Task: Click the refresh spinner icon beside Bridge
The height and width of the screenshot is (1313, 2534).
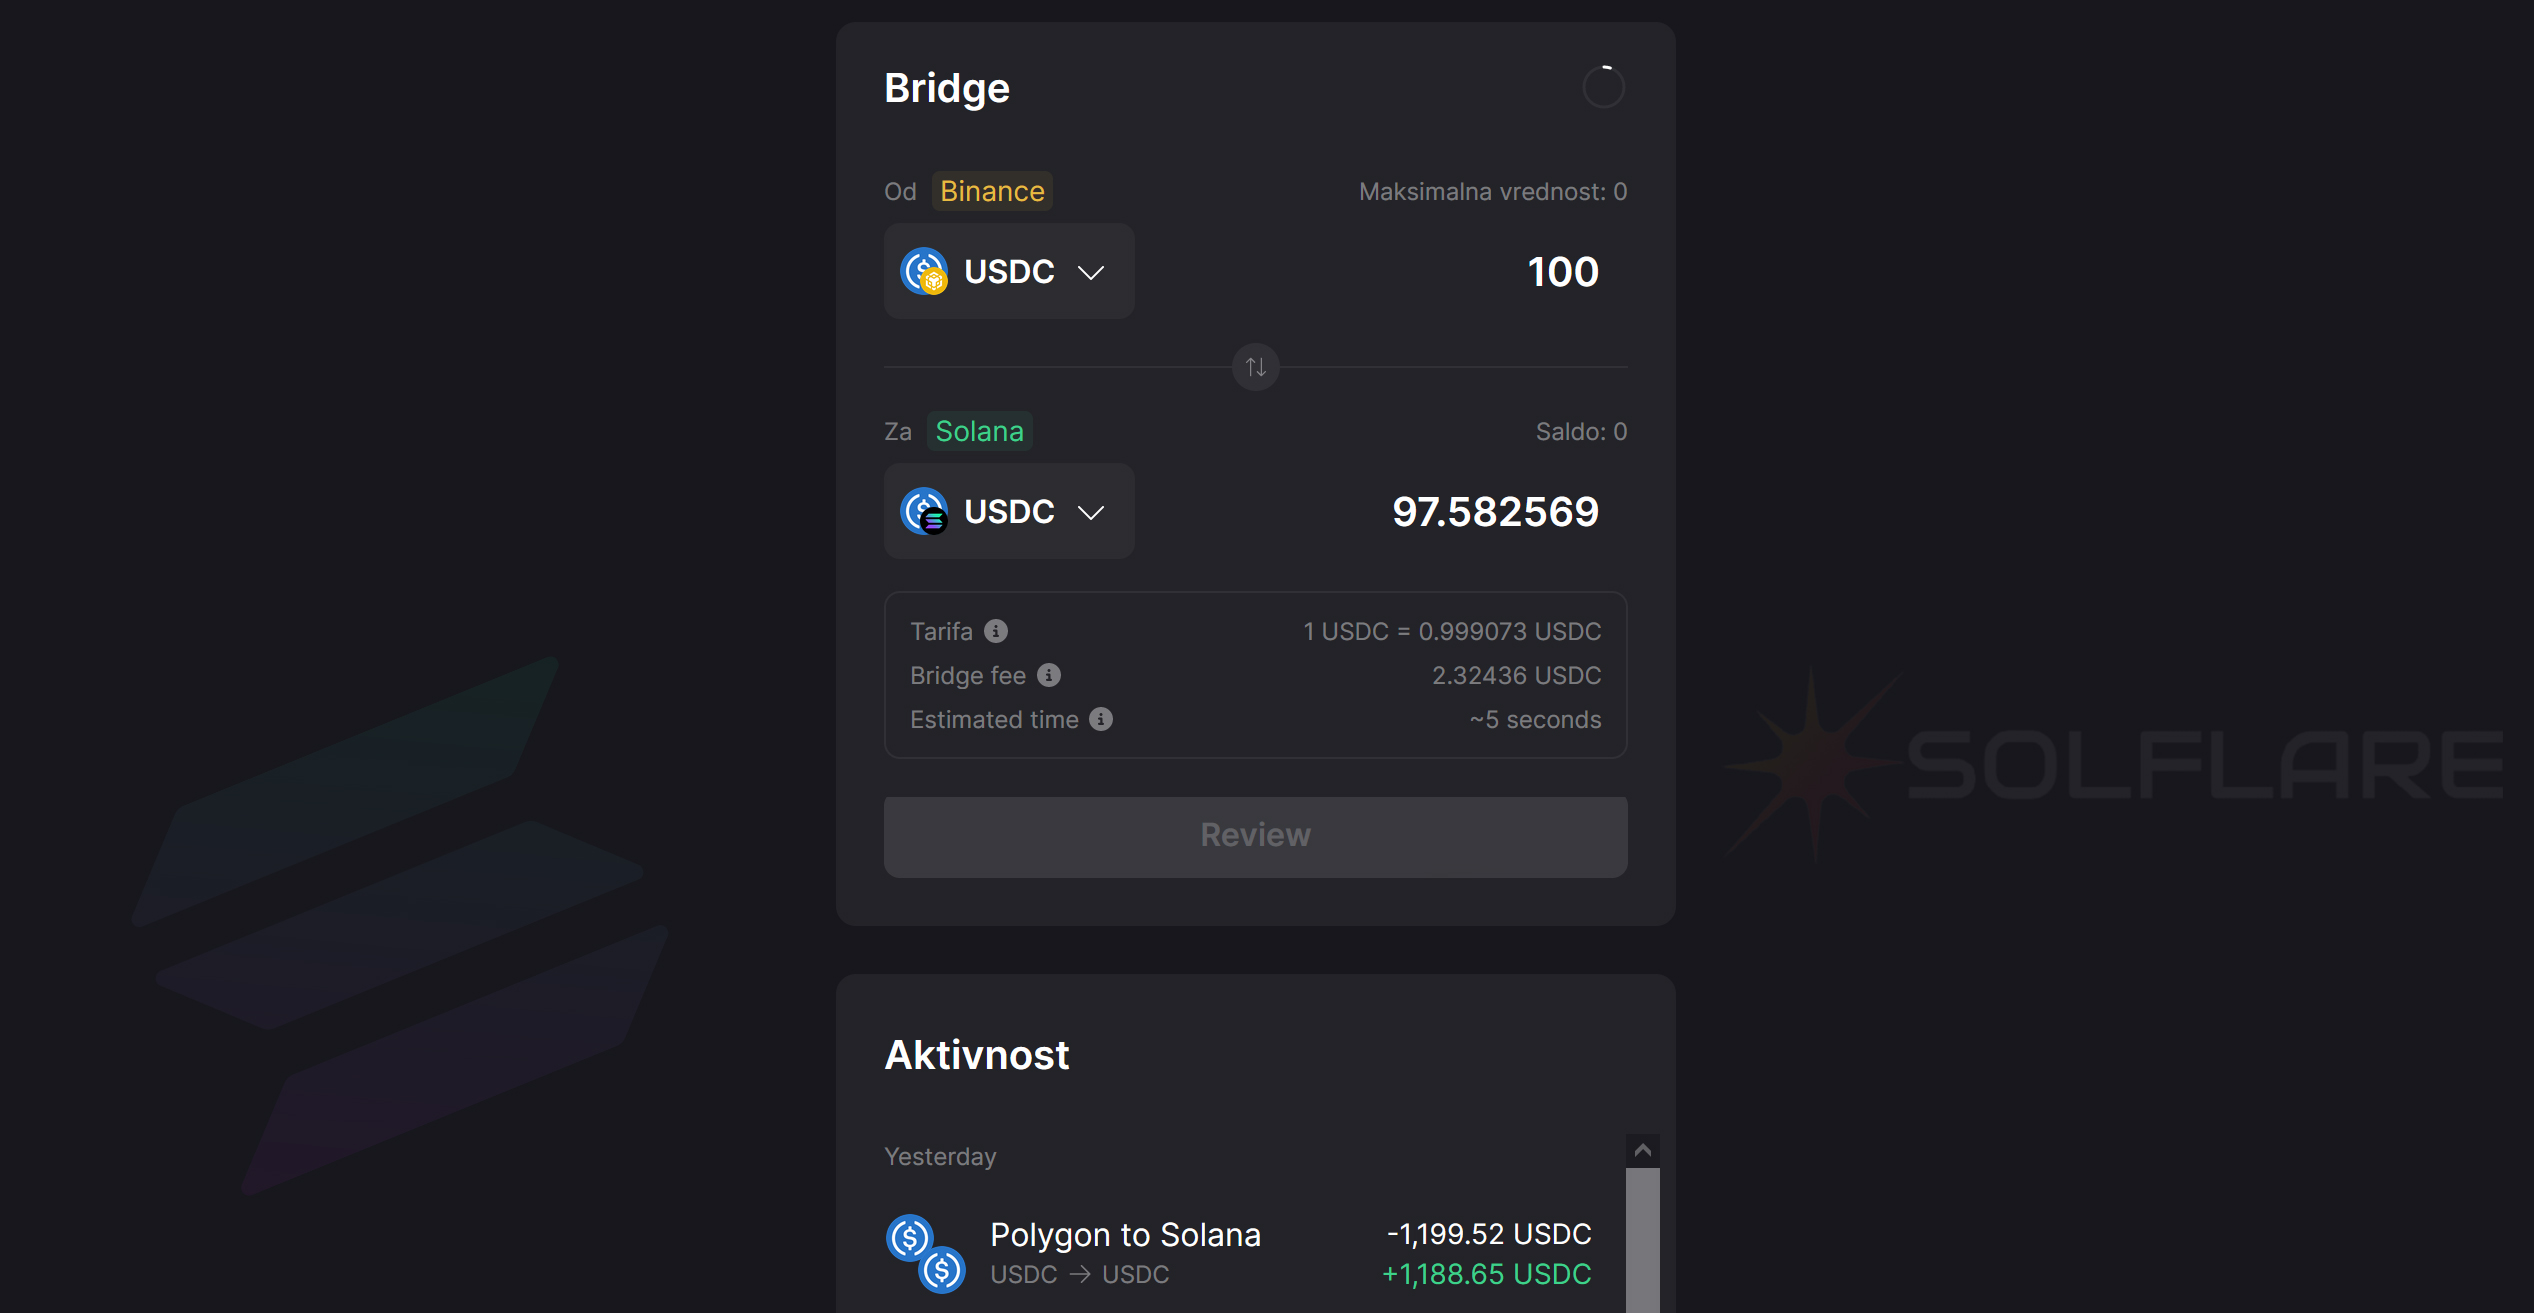Action: [1603, 87]
